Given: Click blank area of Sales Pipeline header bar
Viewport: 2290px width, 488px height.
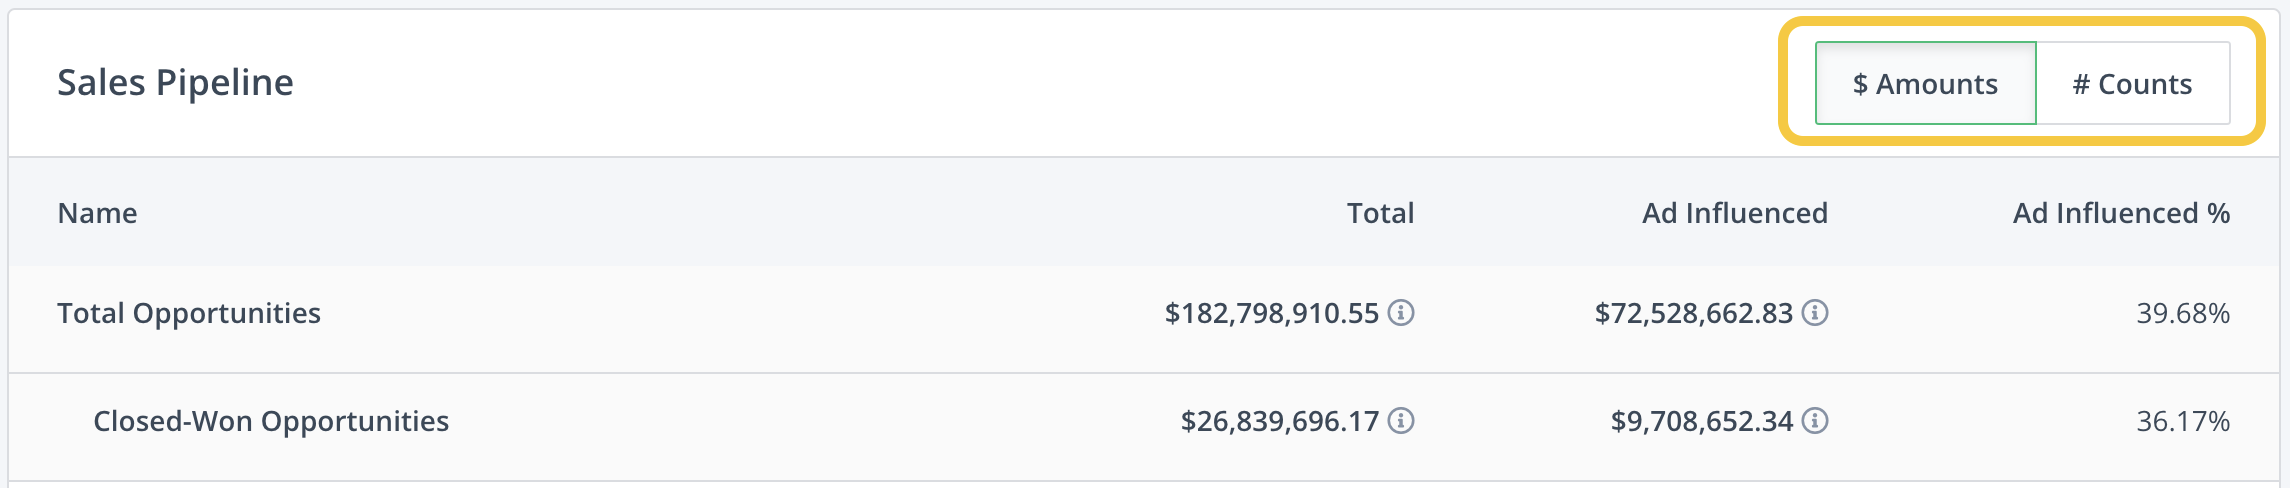Looking at the screenshot, I should (x=1000, y=83).
